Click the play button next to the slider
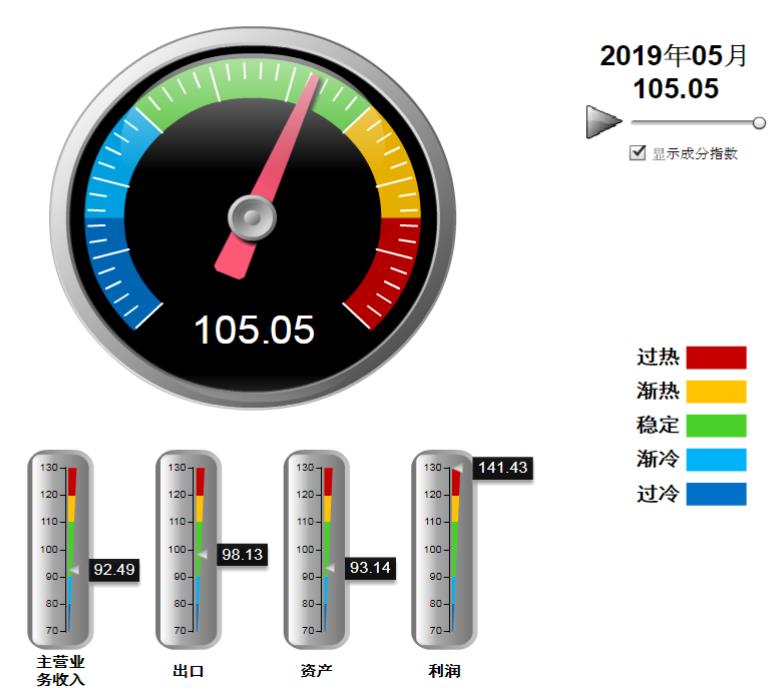The width and height of the screenshot is (778, 698). 603,122
